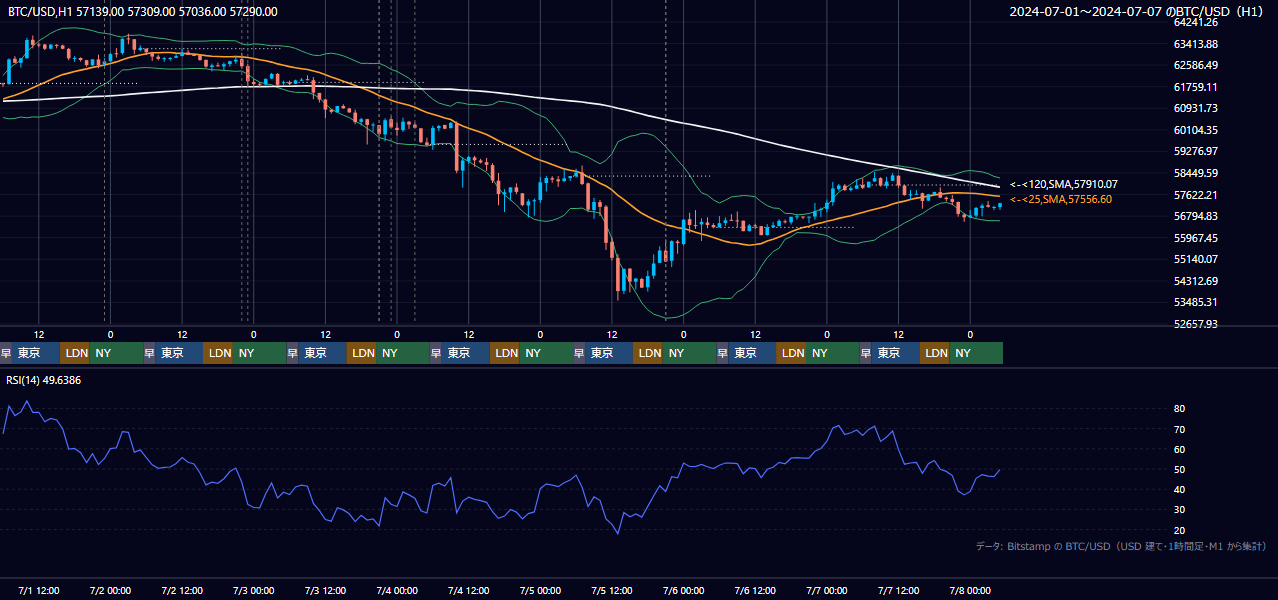Select the 7/8 00:00 date label
The image size is (1278, 600).
[x=970, y=590]
